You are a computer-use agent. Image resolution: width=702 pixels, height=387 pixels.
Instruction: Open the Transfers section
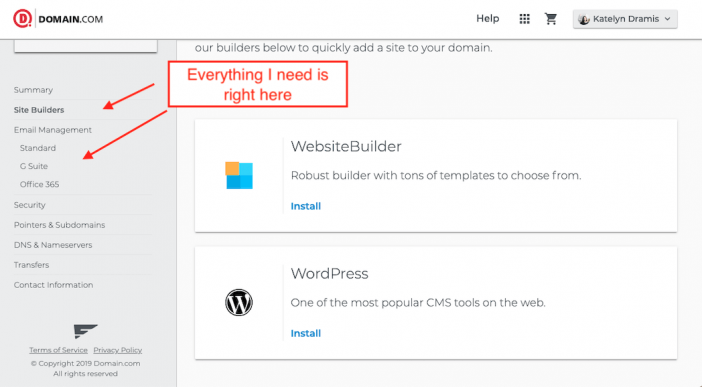31,265
